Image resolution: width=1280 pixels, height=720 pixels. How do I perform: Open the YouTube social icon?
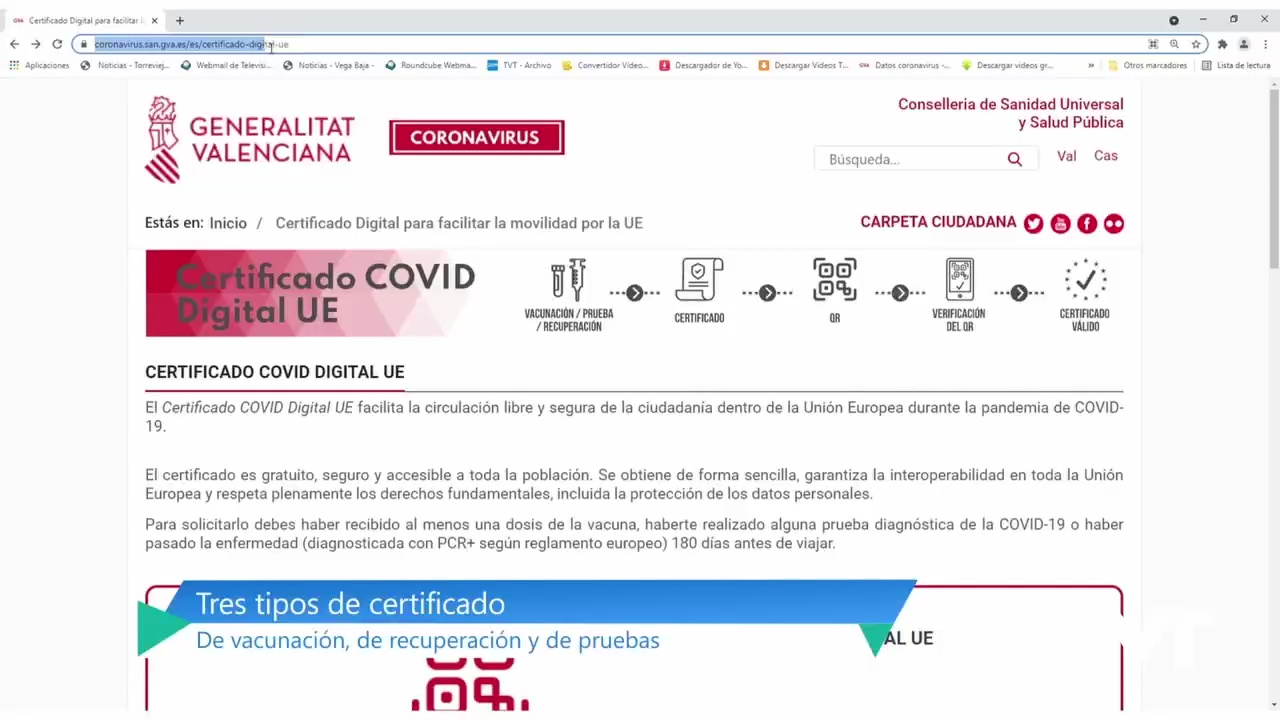click(1061, 224)
